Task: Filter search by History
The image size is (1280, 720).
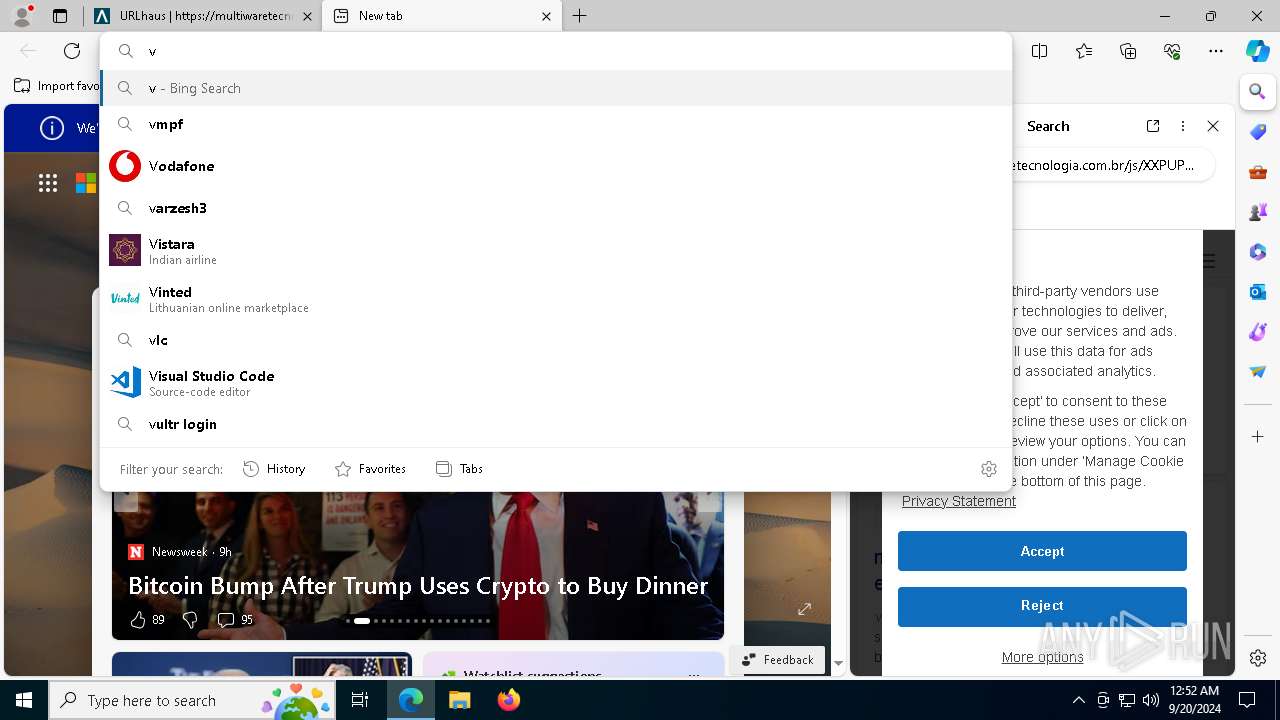Action: (274, 469)
